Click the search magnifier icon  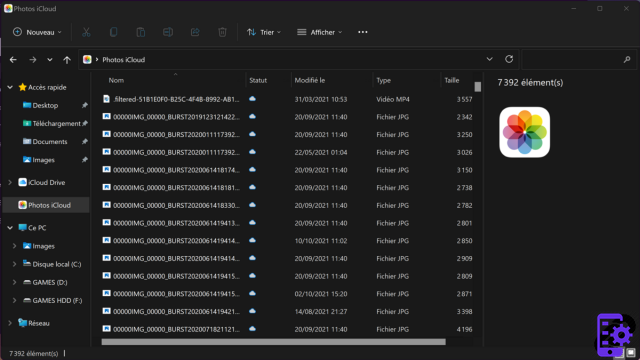click(627, 60)
